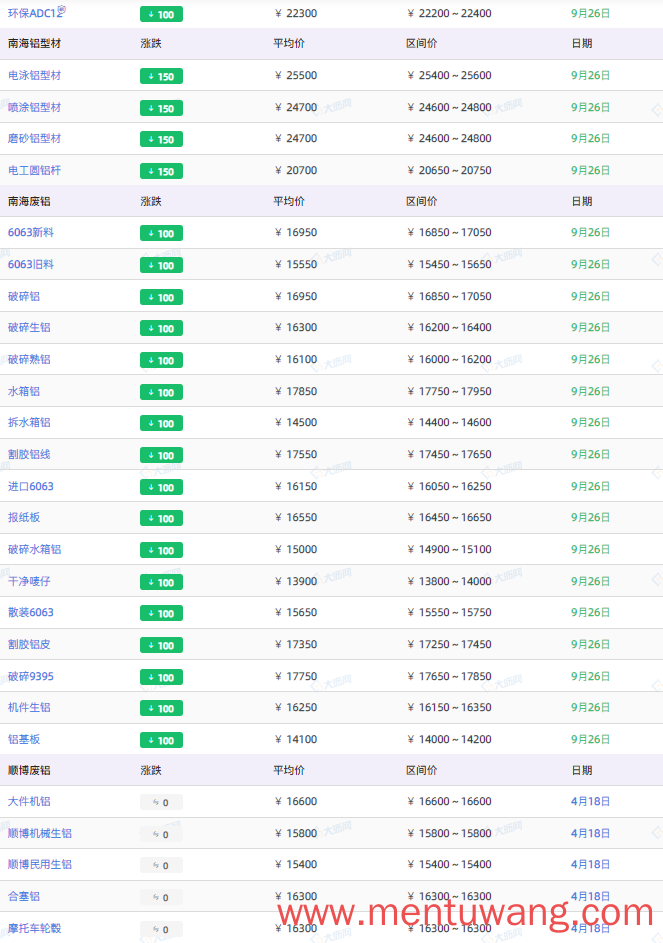
Task: Open the 6063旧料 link
Action: [x=31, y=265]
